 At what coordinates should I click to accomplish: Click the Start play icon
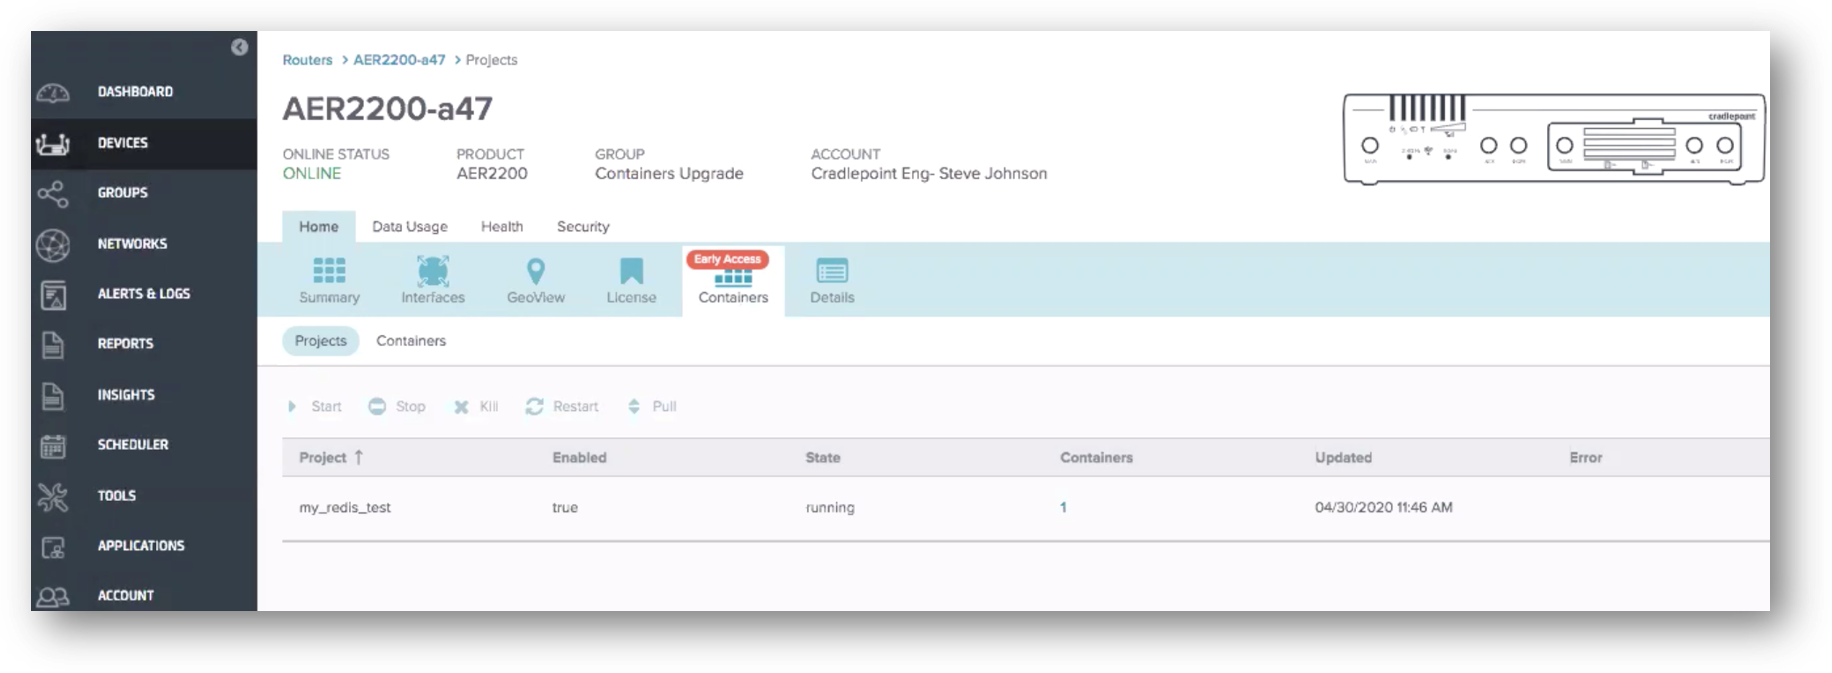coord(292,407)
